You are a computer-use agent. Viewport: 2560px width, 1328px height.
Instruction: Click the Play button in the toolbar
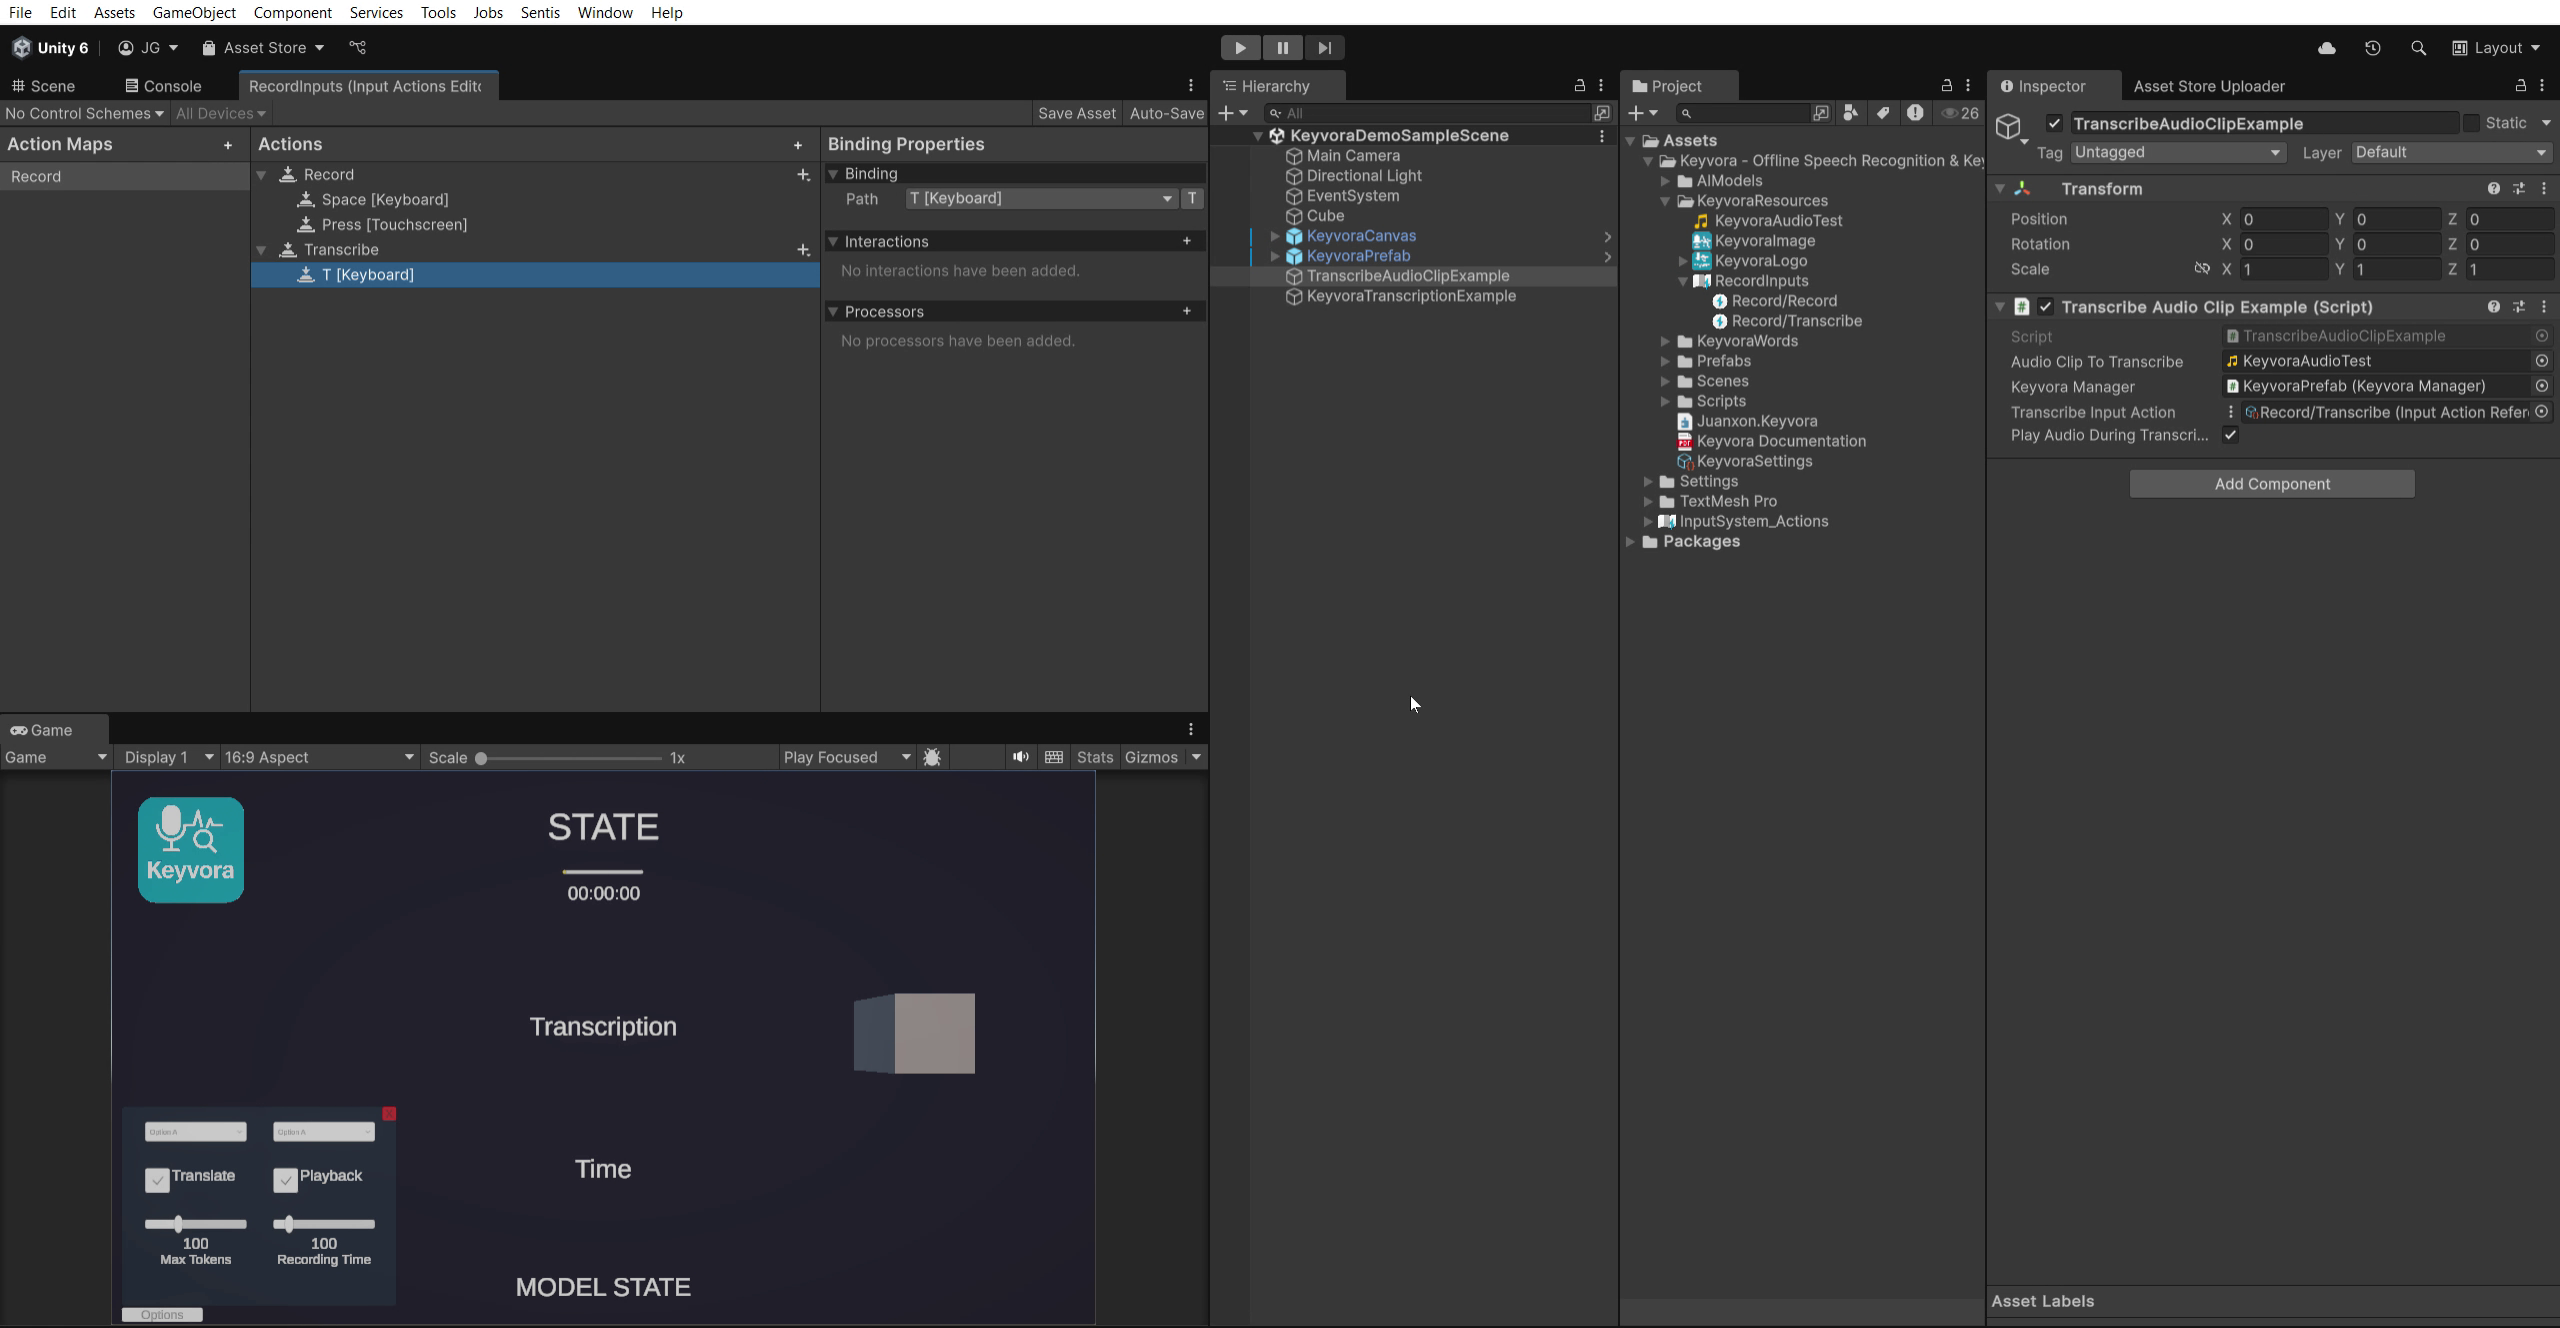click(1240, 48)
